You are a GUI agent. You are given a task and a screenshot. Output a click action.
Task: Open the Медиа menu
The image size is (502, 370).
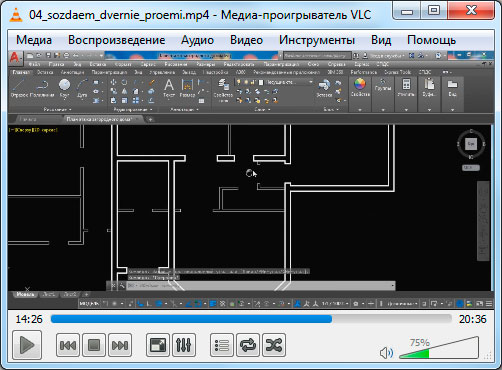pos(34,40)
